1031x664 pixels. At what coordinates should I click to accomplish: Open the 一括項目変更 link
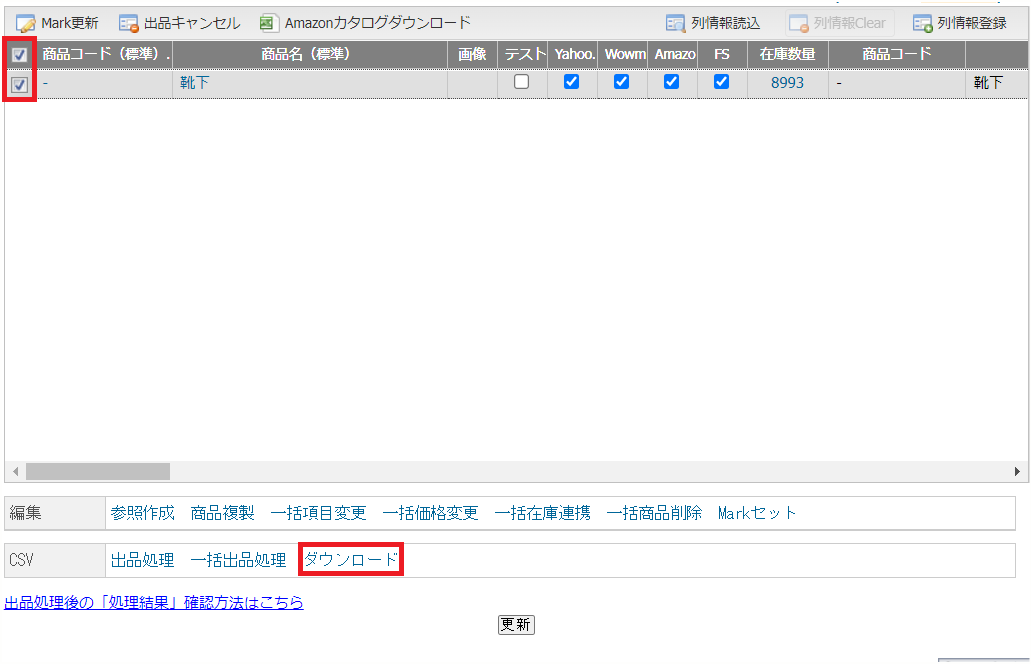[318, 513]
